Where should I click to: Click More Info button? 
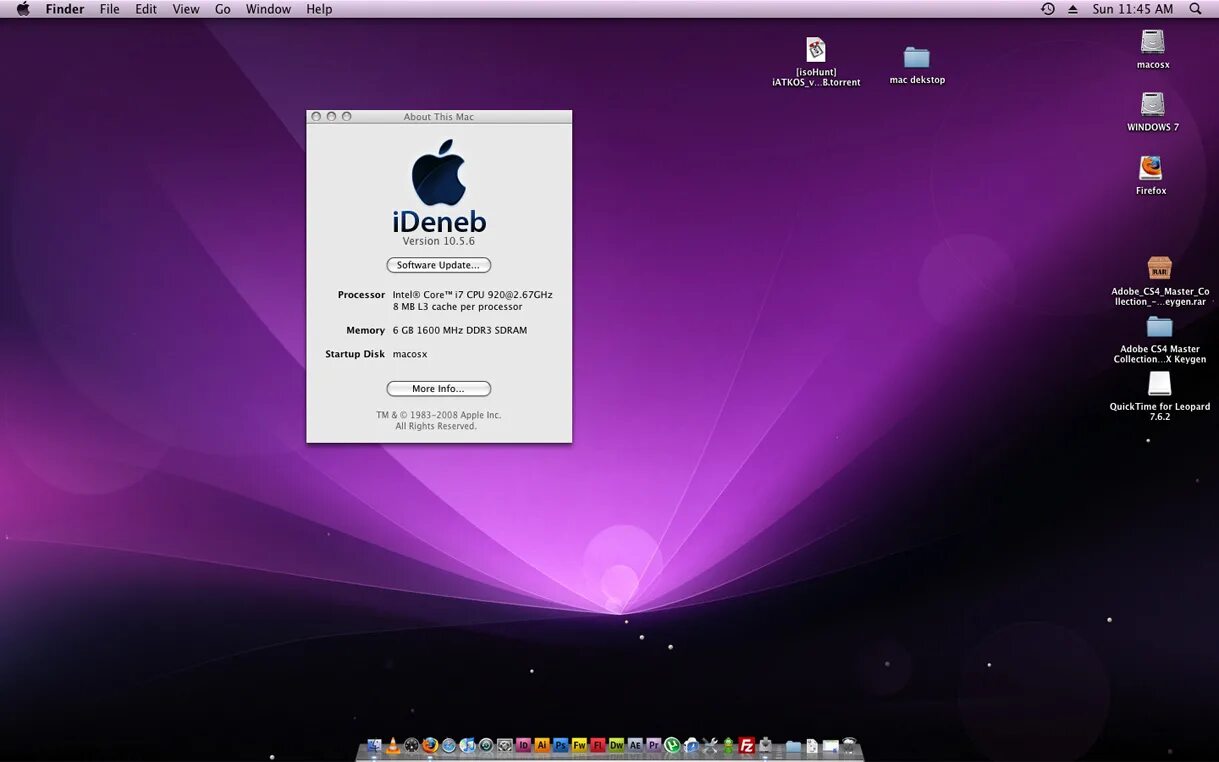(x=439, y=389)
